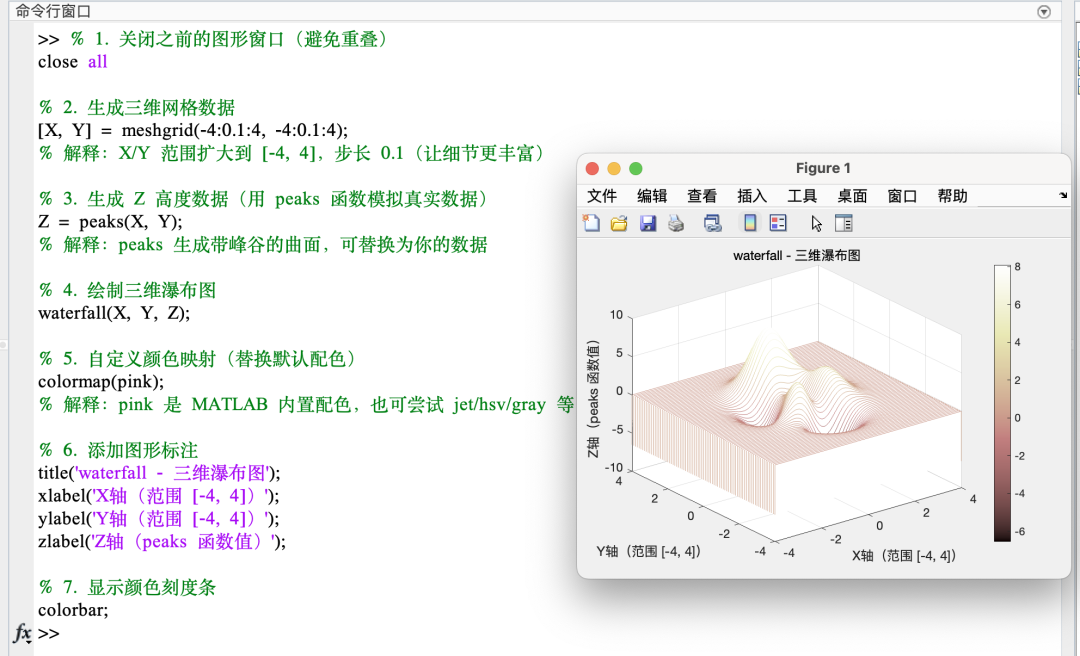This screenshot has height=656, width=1080.
Task: Click the 'colorbar;' command line
Action: point(73,611)
